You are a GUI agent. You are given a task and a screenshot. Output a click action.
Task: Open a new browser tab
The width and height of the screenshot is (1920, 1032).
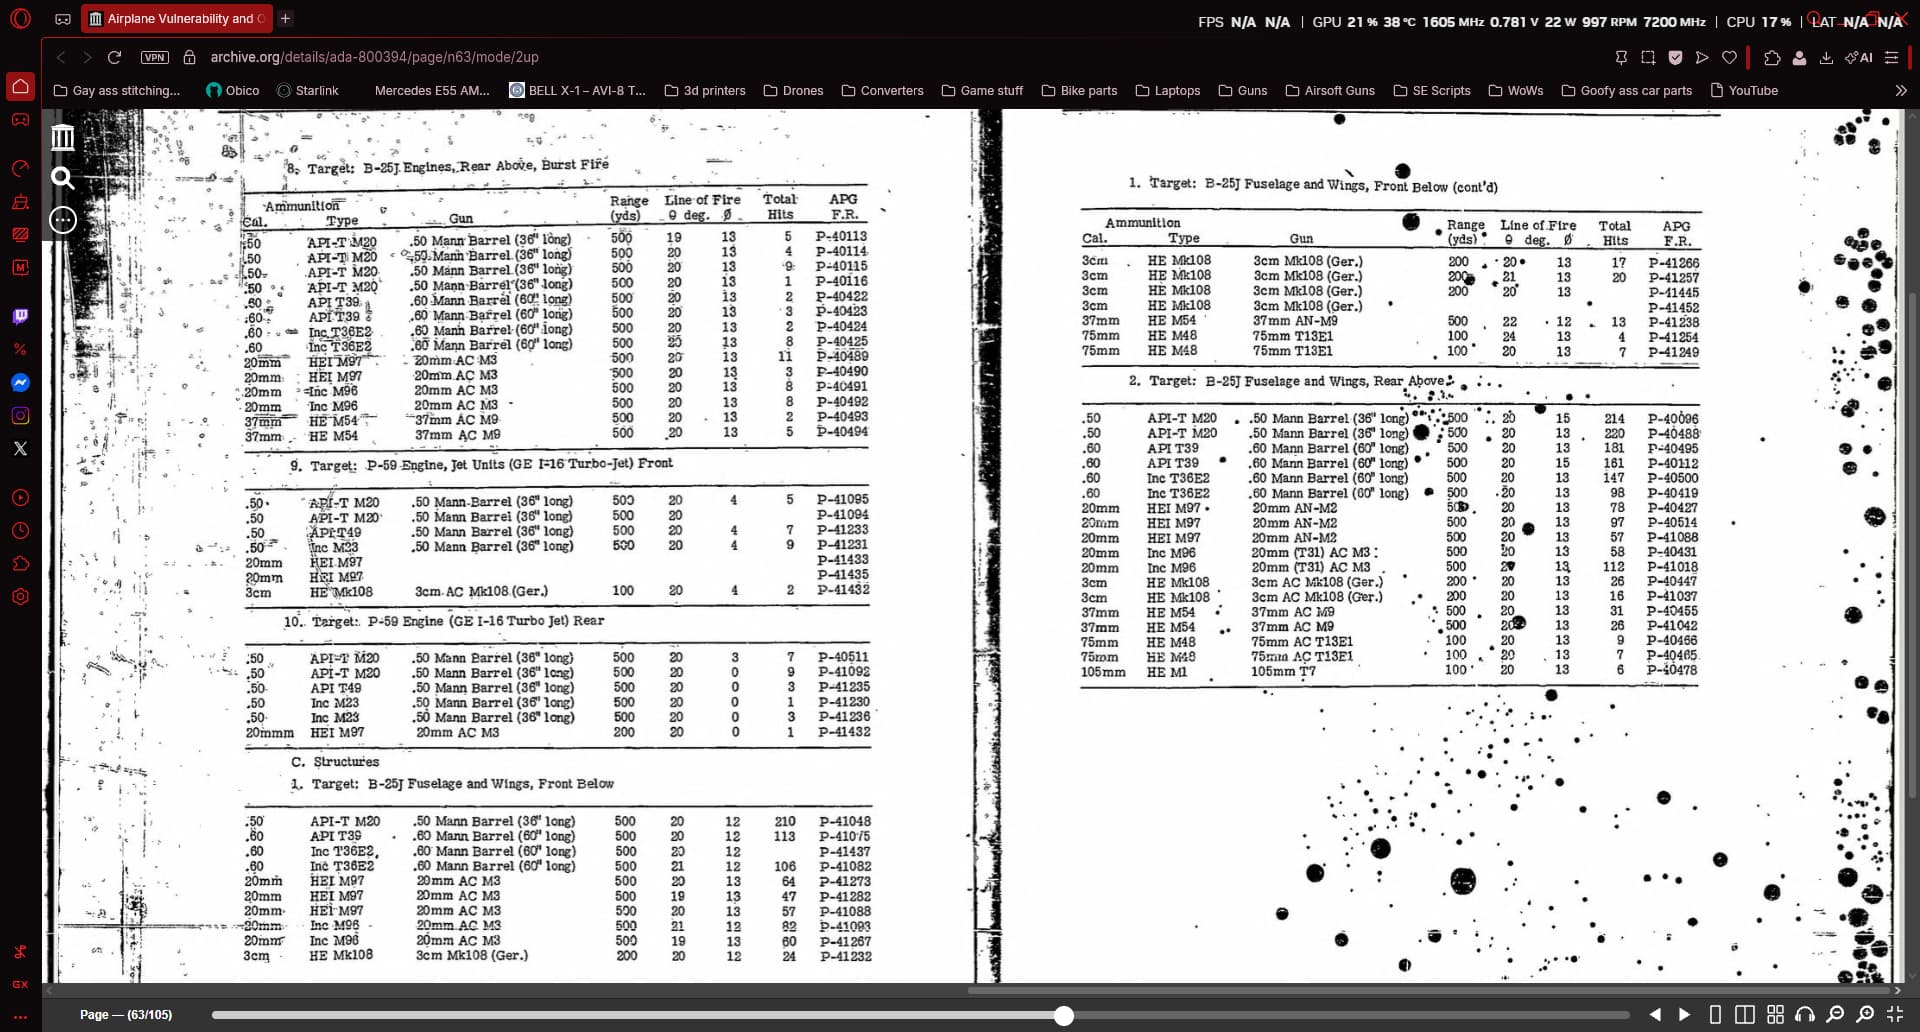coord(285,18)
